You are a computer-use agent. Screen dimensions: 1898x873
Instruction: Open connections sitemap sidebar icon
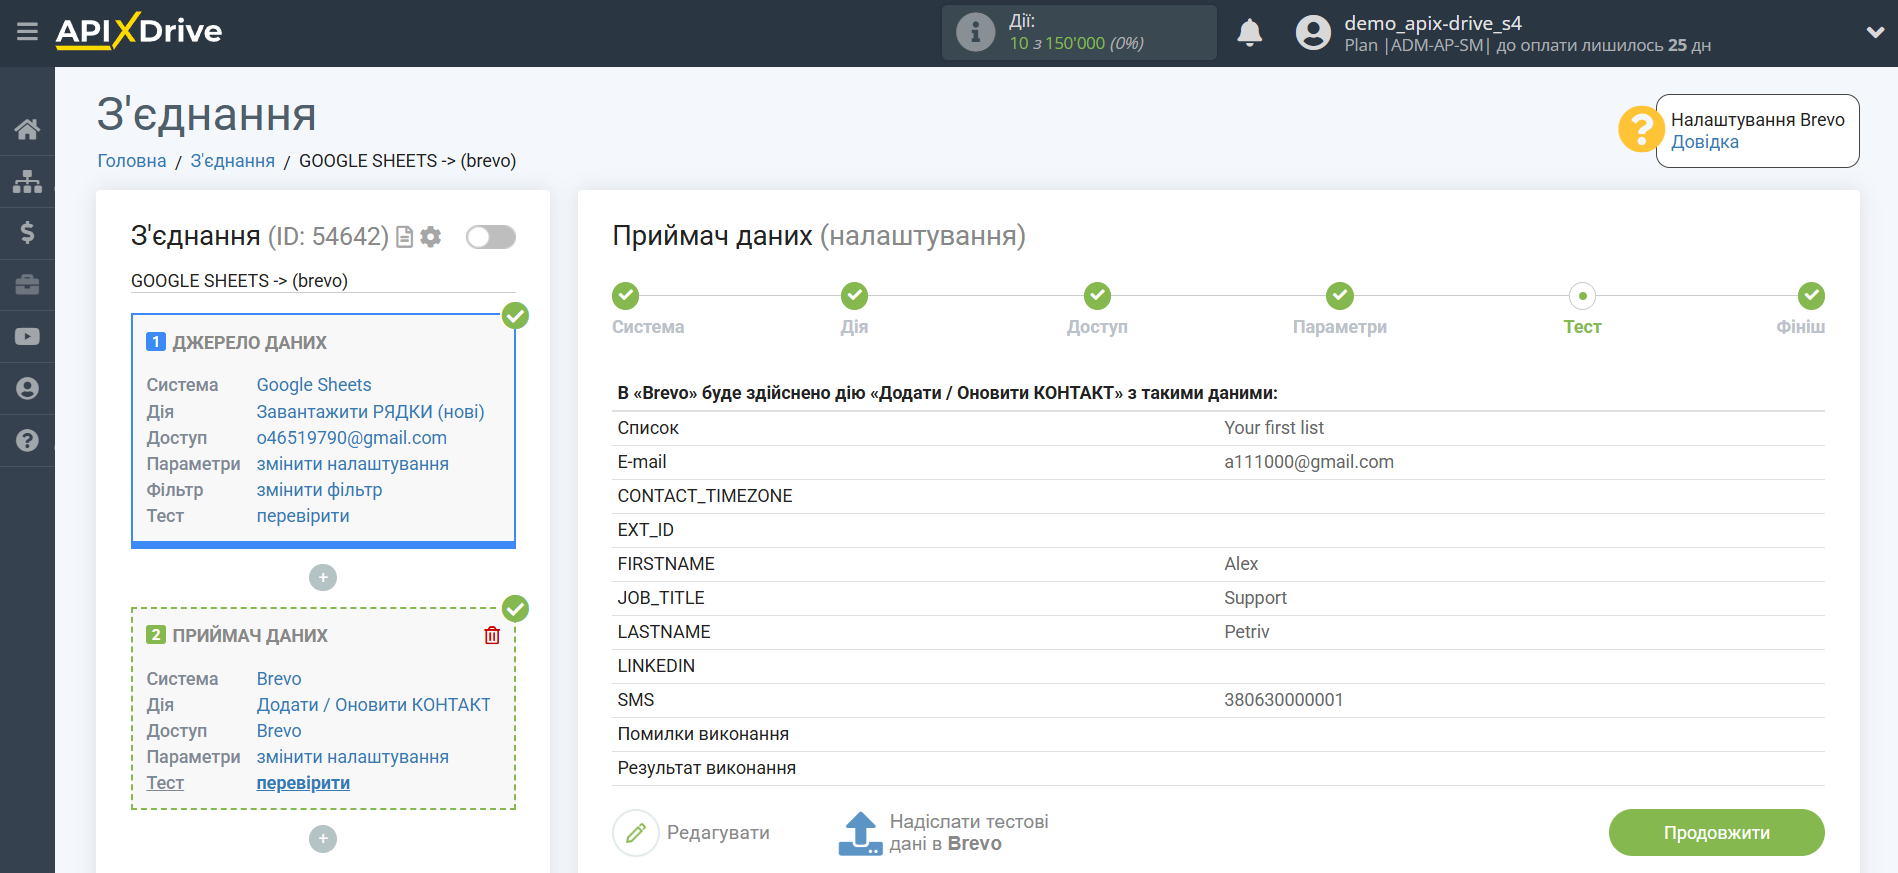coord(27,181)
